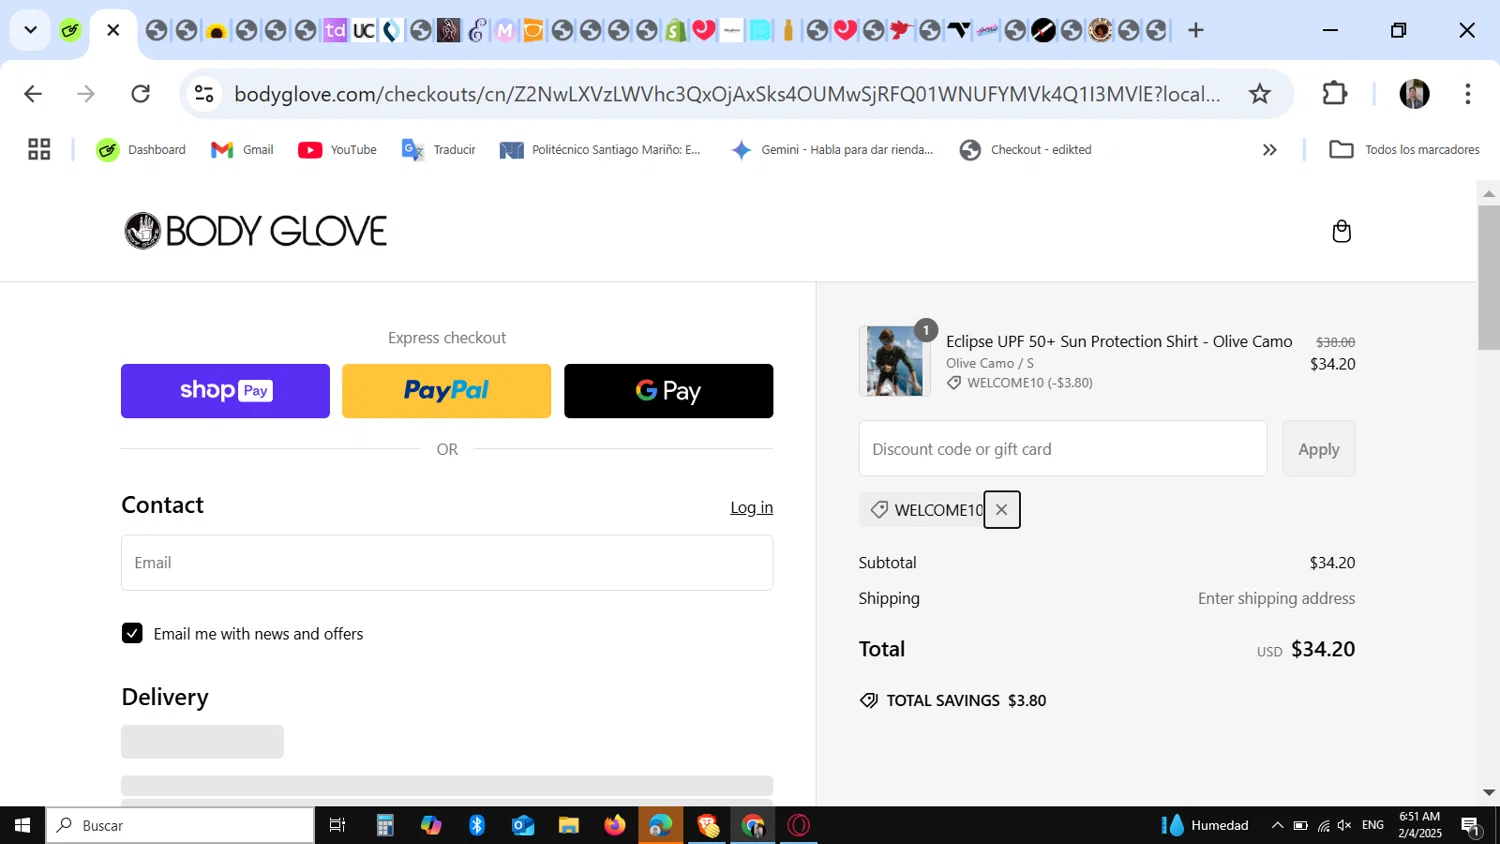The width and height of the screenshot is (1500, 844).
Task: Open the Traducir bookmark
Action: (438, 150)
